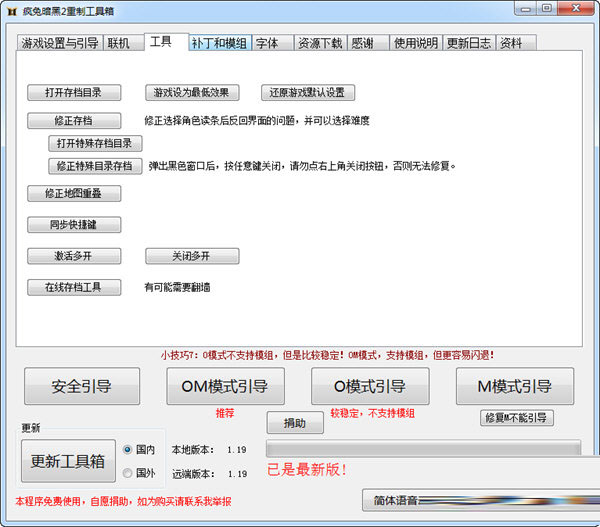This screenshot has height=527, width=600.
Task: Maximize the toolbox window
Action: click(x=547, y=8)
